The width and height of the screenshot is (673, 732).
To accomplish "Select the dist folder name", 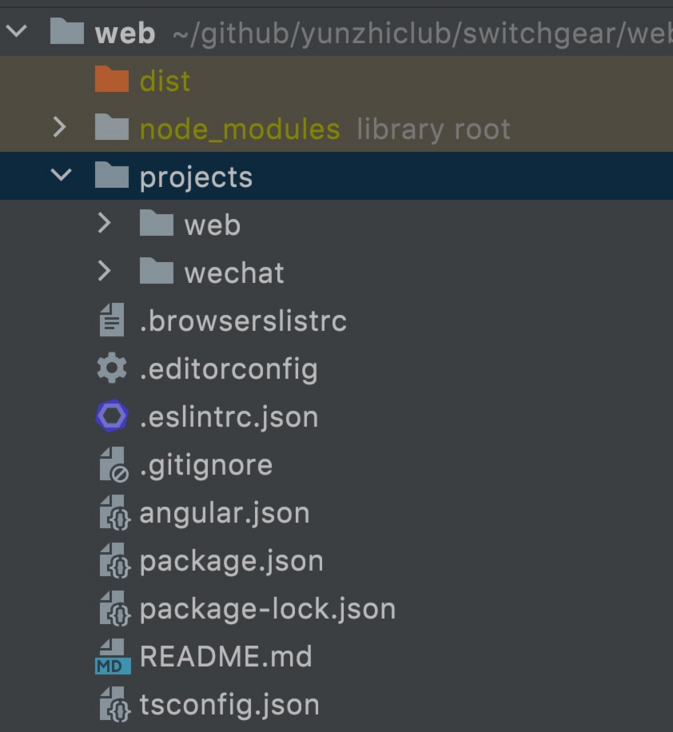I will point(165,80).
